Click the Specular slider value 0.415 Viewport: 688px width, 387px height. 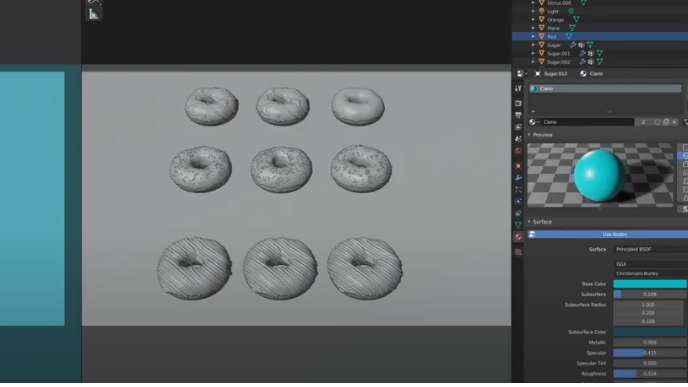tap(650, 353)
